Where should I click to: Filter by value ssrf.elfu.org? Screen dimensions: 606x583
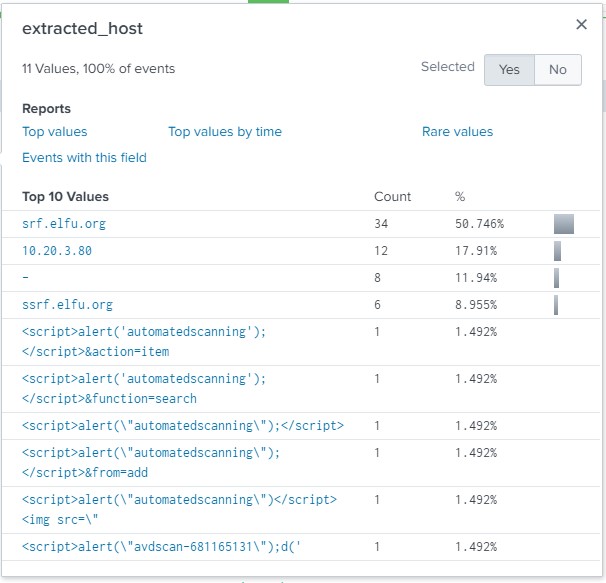tap(67, 305)
